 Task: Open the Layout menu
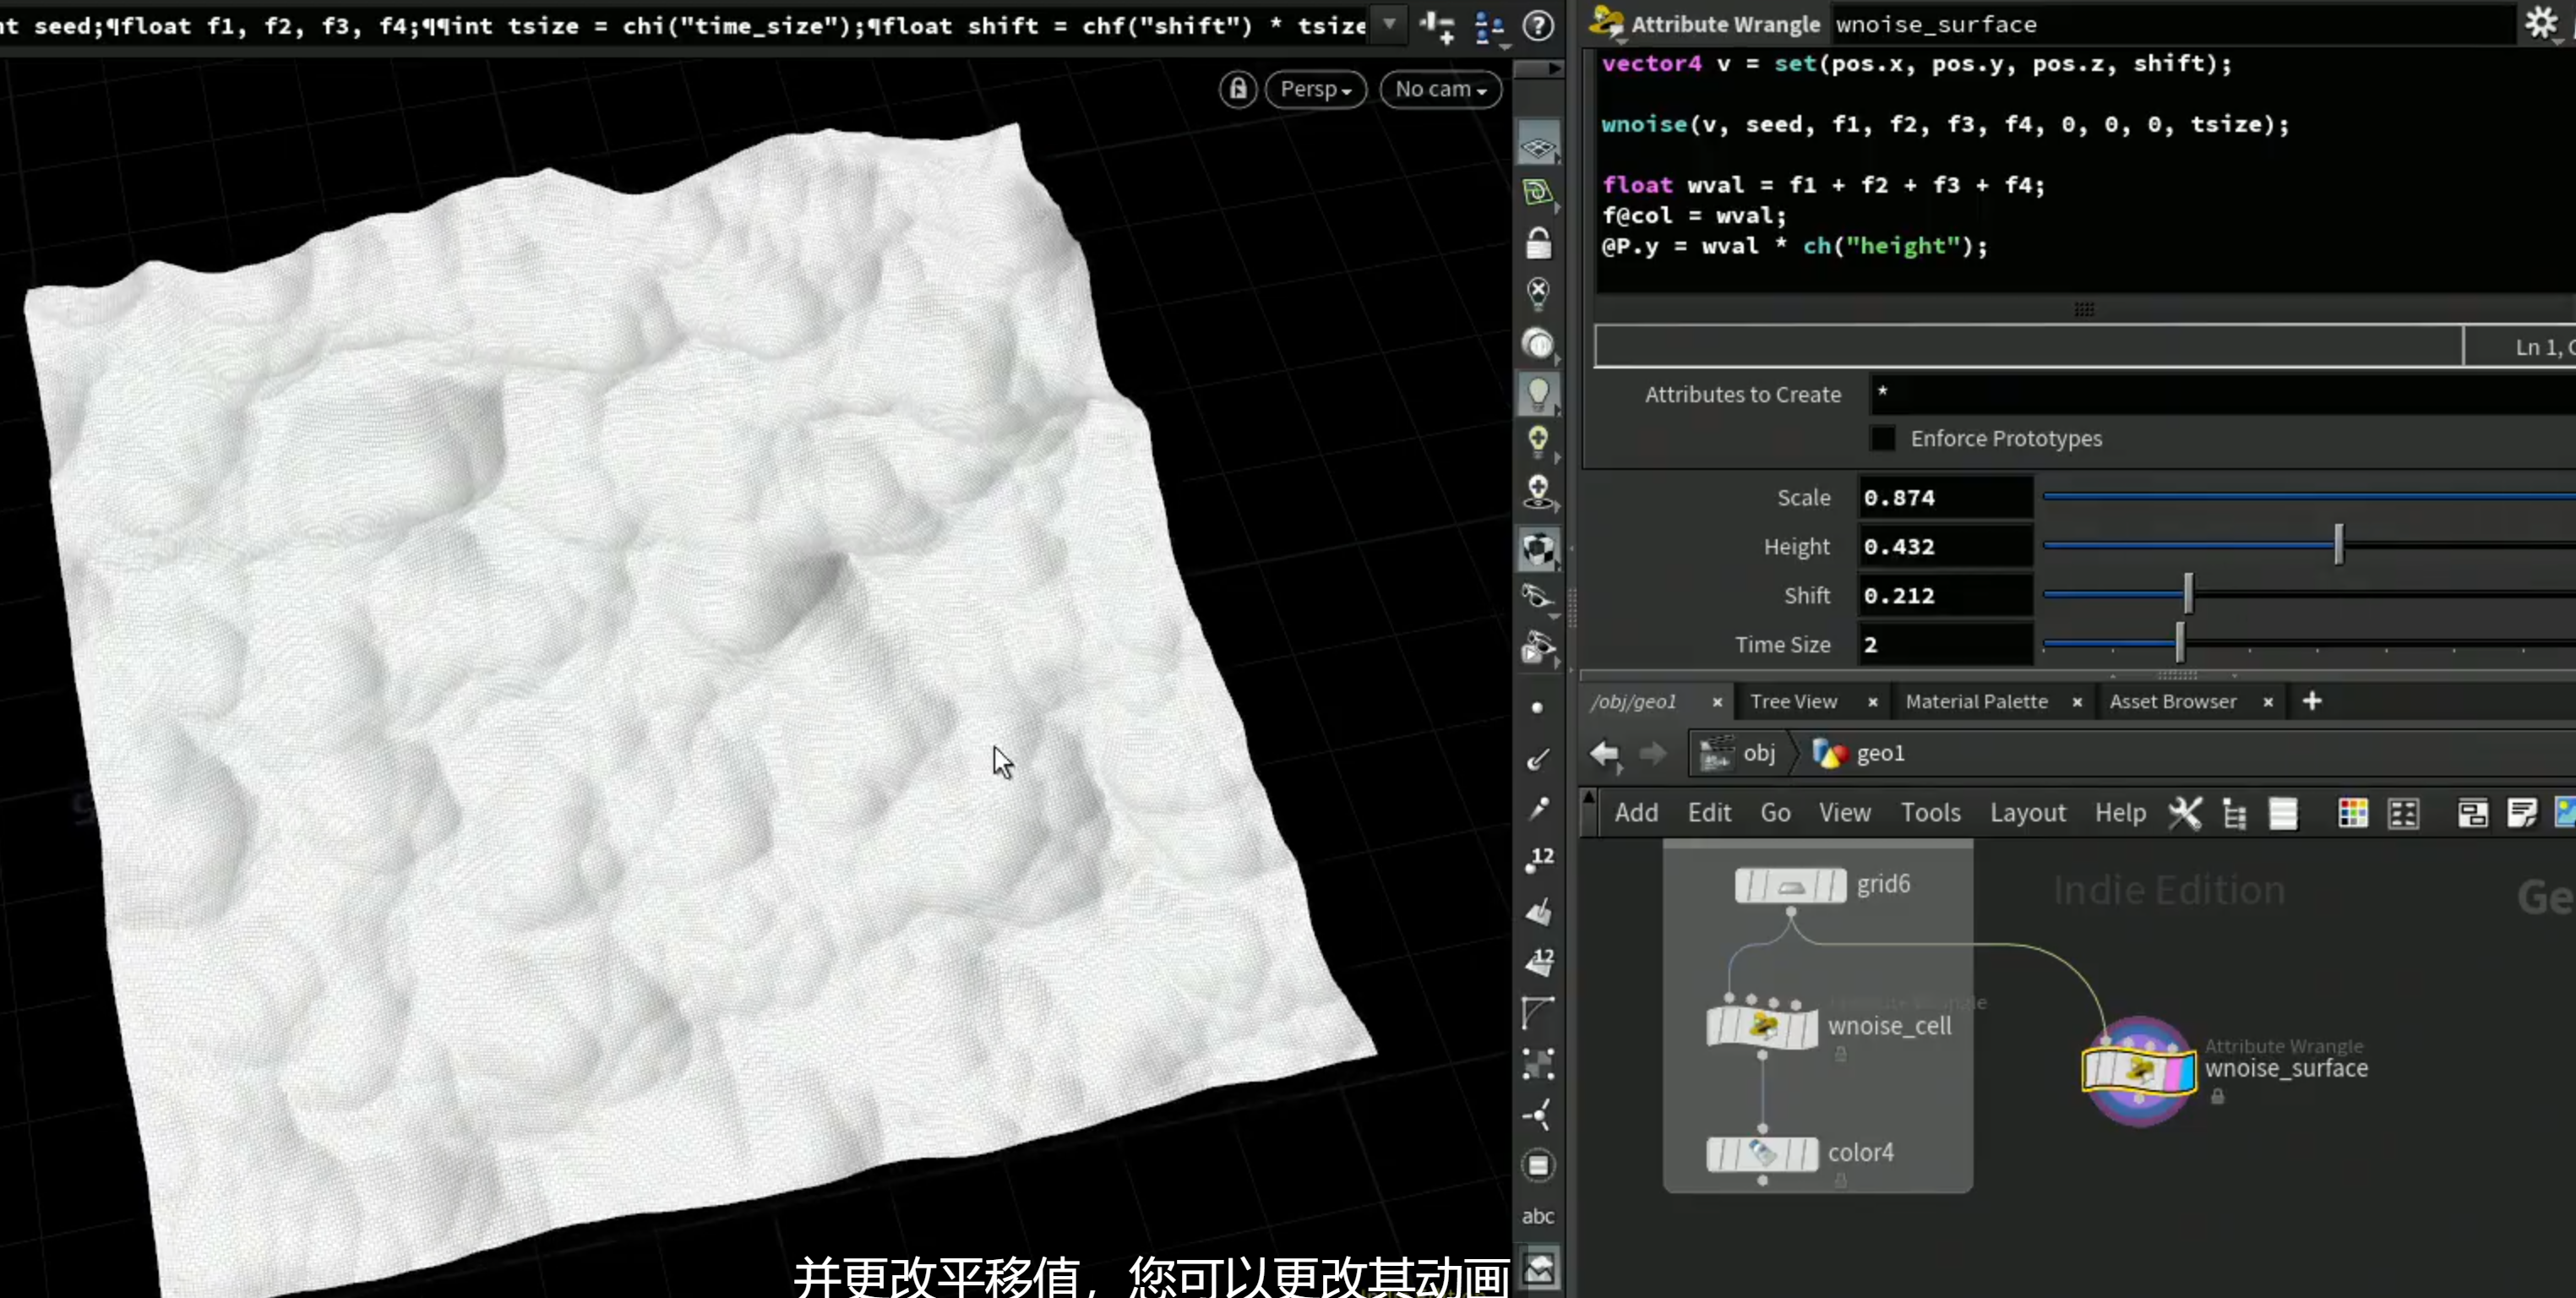[x=2027, y=813]
